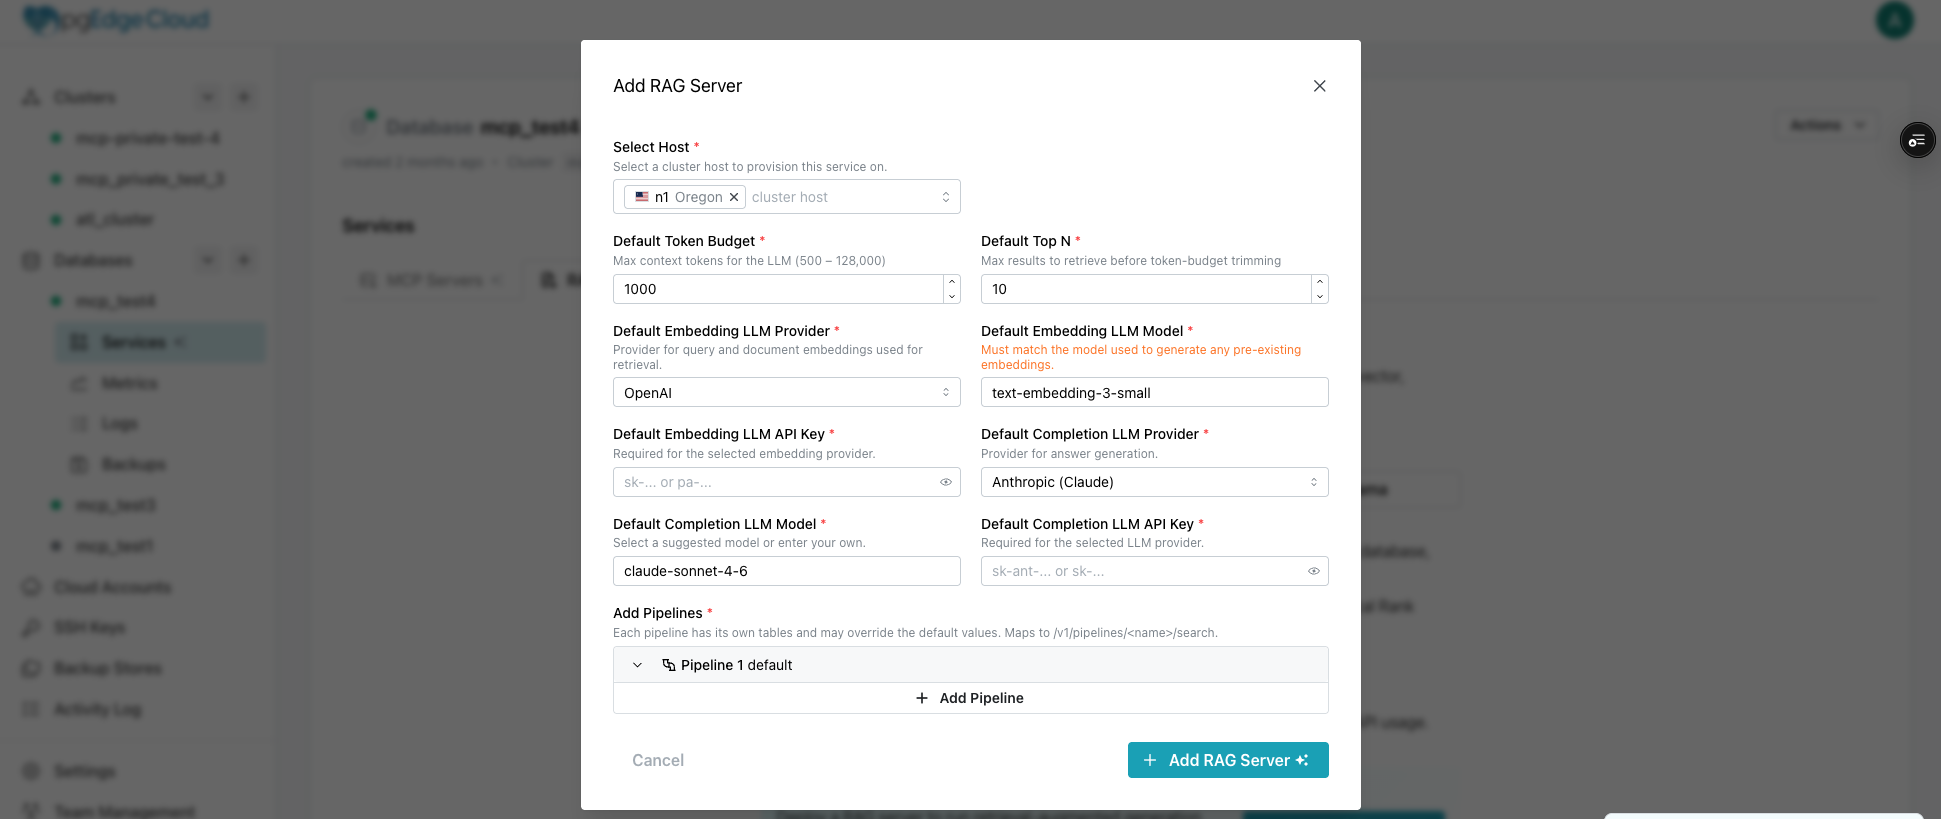
Task: Close the Add RAG Server dialog
Action: pos(1319,86)
